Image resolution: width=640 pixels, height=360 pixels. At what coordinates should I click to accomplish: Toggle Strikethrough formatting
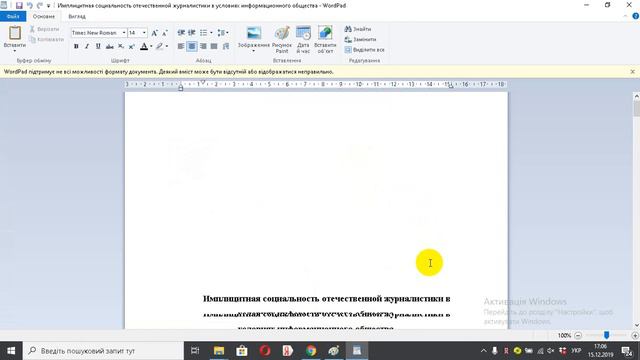click(109, 47)
